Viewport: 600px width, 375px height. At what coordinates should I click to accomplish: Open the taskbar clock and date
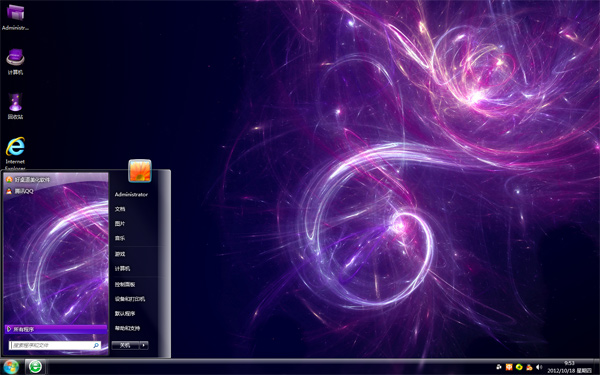pos(569,367)
